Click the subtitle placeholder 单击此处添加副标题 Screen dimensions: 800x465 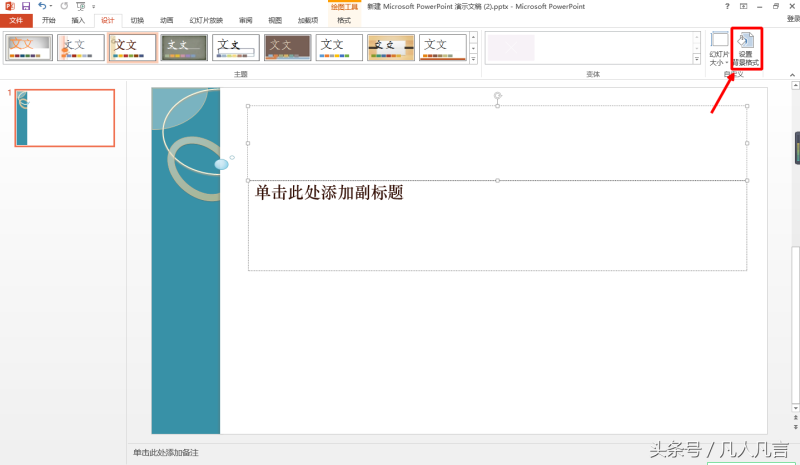497,225
